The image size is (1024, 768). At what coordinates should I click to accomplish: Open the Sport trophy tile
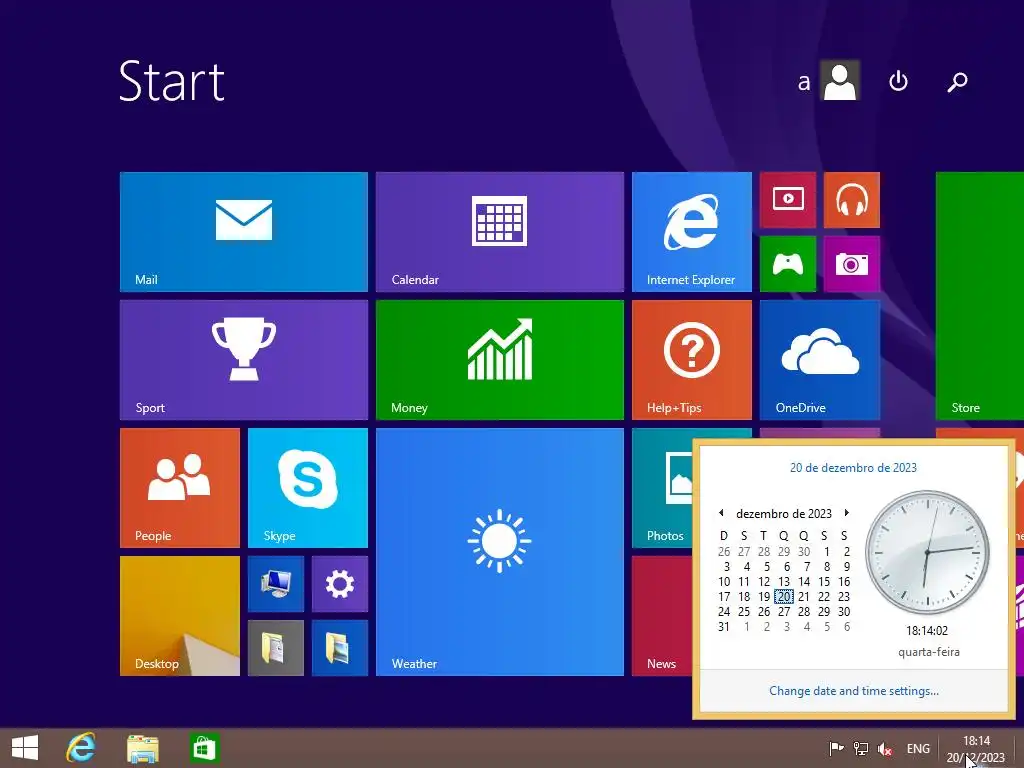[x=244, y=360]
